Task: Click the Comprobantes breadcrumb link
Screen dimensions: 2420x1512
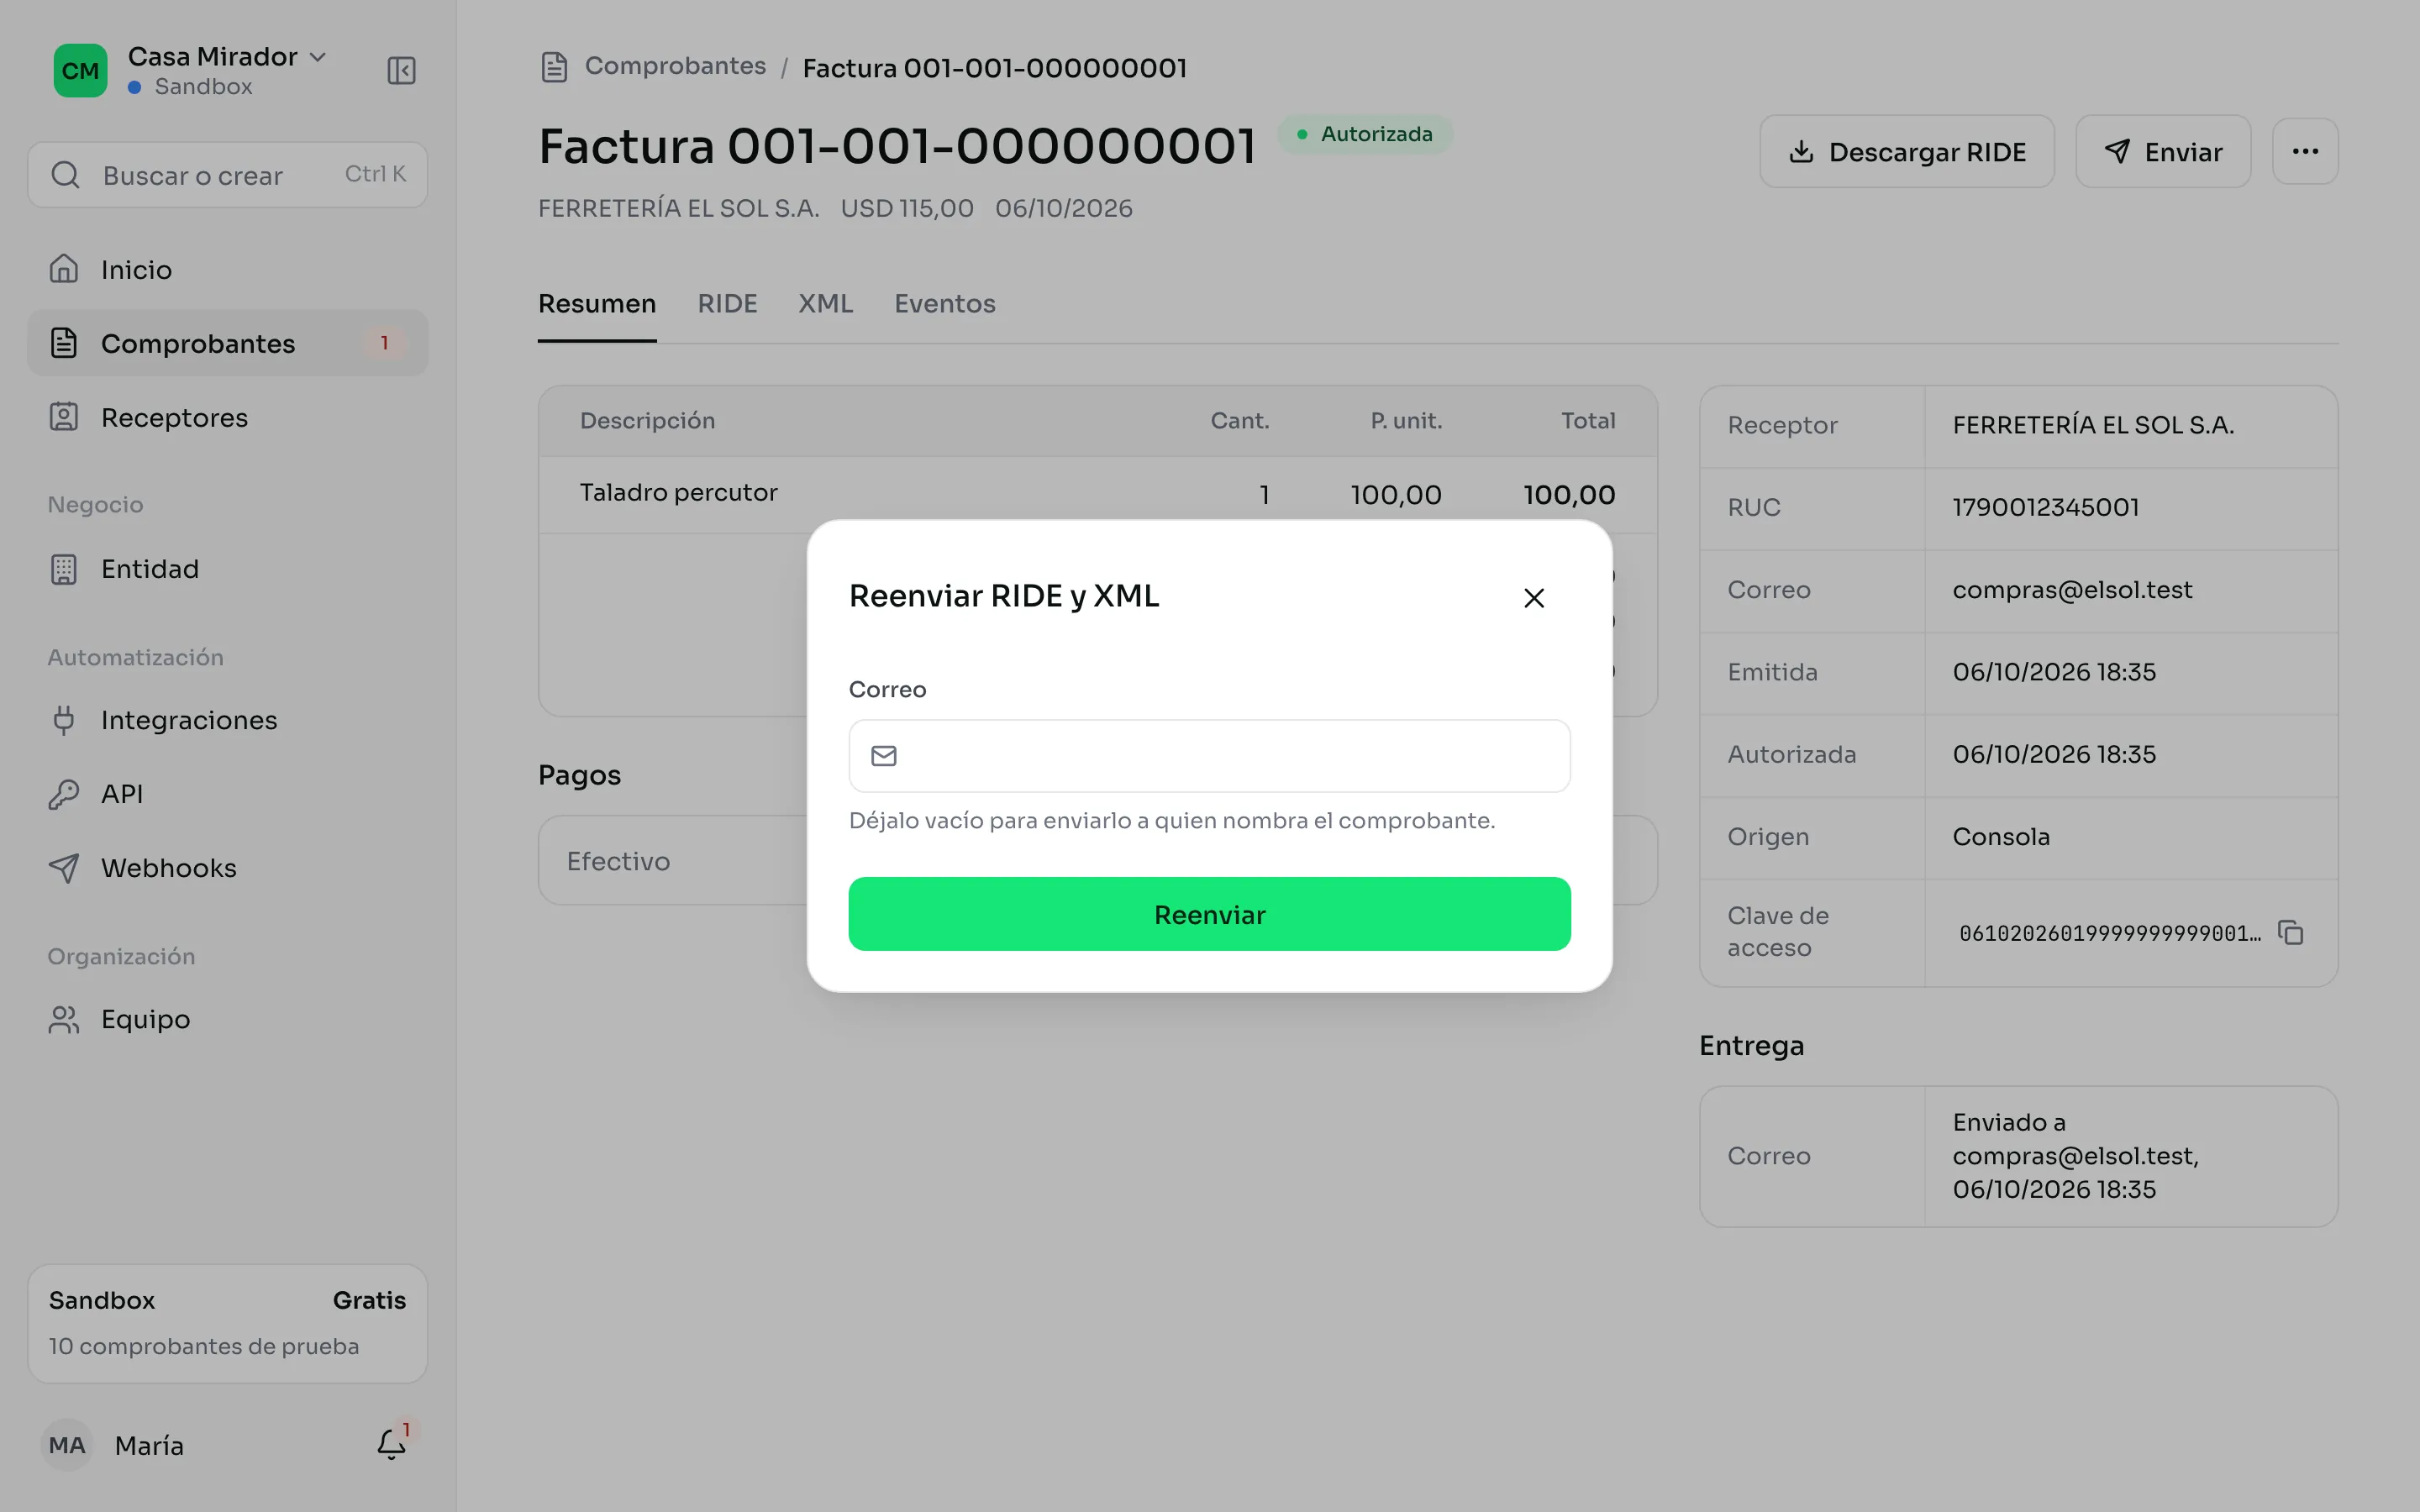Action: coord(675,66)
